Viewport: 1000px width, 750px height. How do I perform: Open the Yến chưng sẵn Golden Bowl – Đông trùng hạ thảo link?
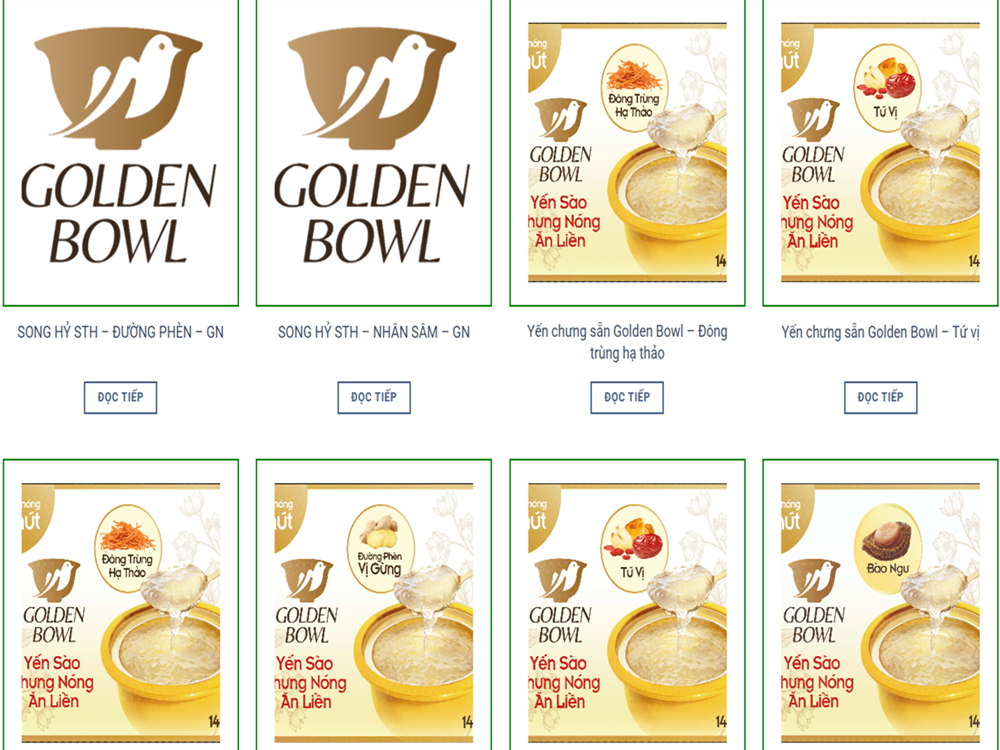pos(627,342)
